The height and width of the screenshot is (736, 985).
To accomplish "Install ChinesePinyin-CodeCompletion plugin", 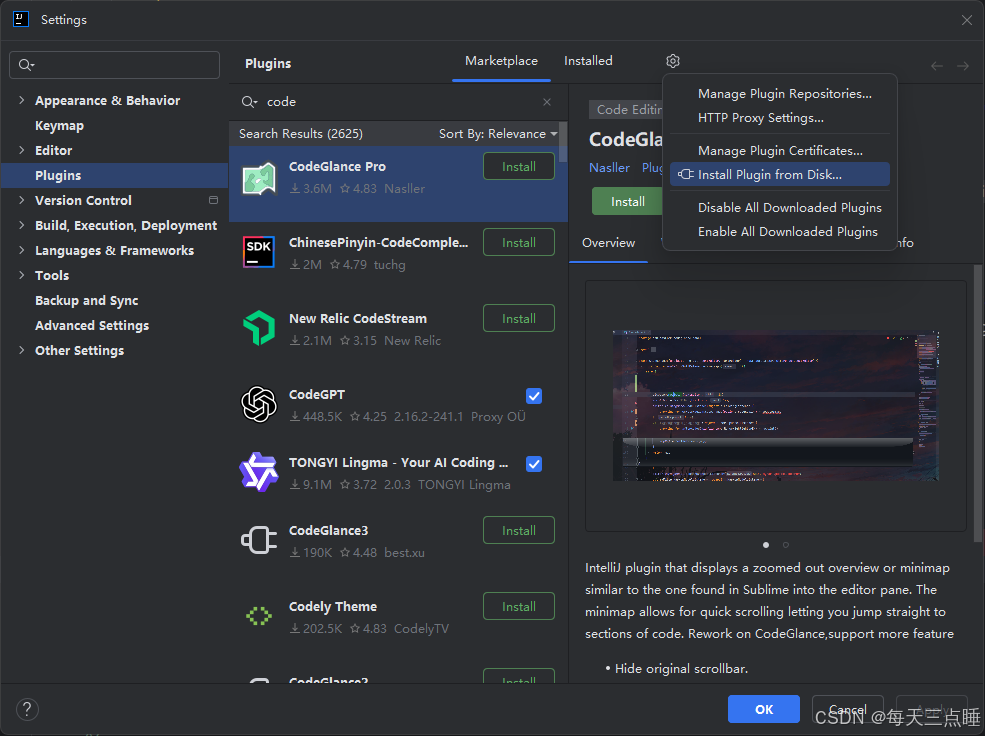I will pos(519,242).
